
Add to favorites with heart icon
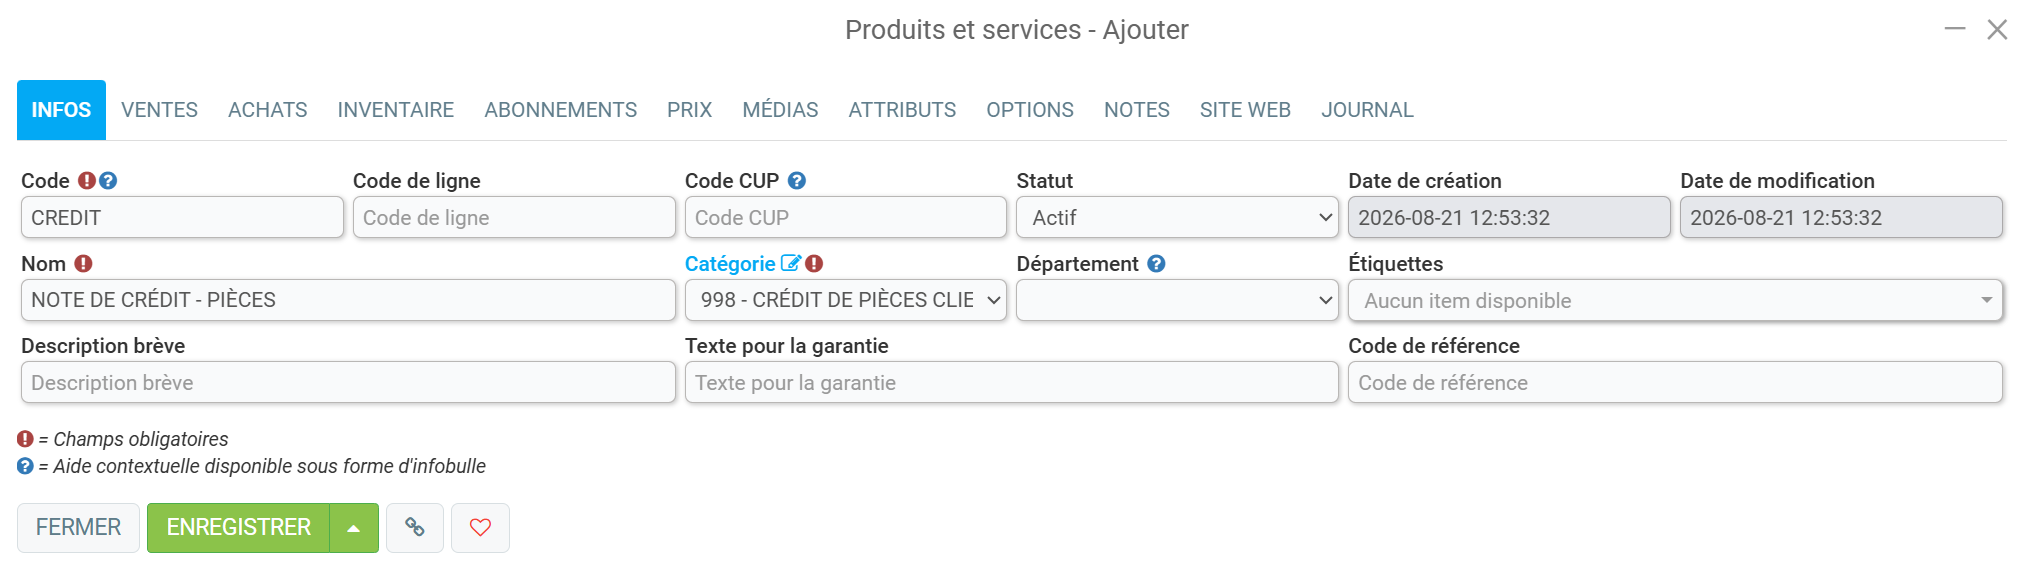click(480, 527)
